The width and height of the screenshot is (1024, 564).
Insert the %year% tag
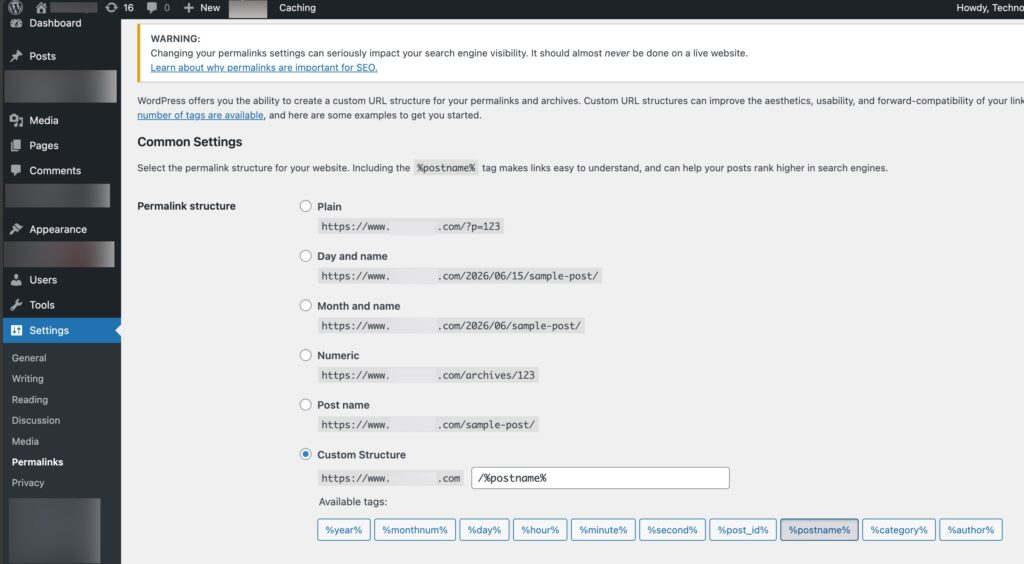pos(344,530)
